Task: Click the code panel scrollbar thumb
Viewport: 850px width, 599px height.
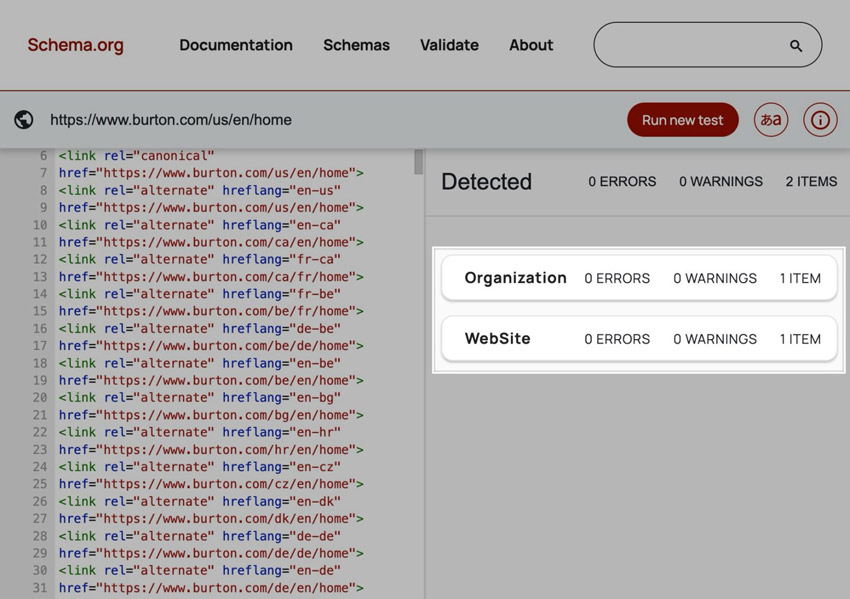Action: point(418,162)
